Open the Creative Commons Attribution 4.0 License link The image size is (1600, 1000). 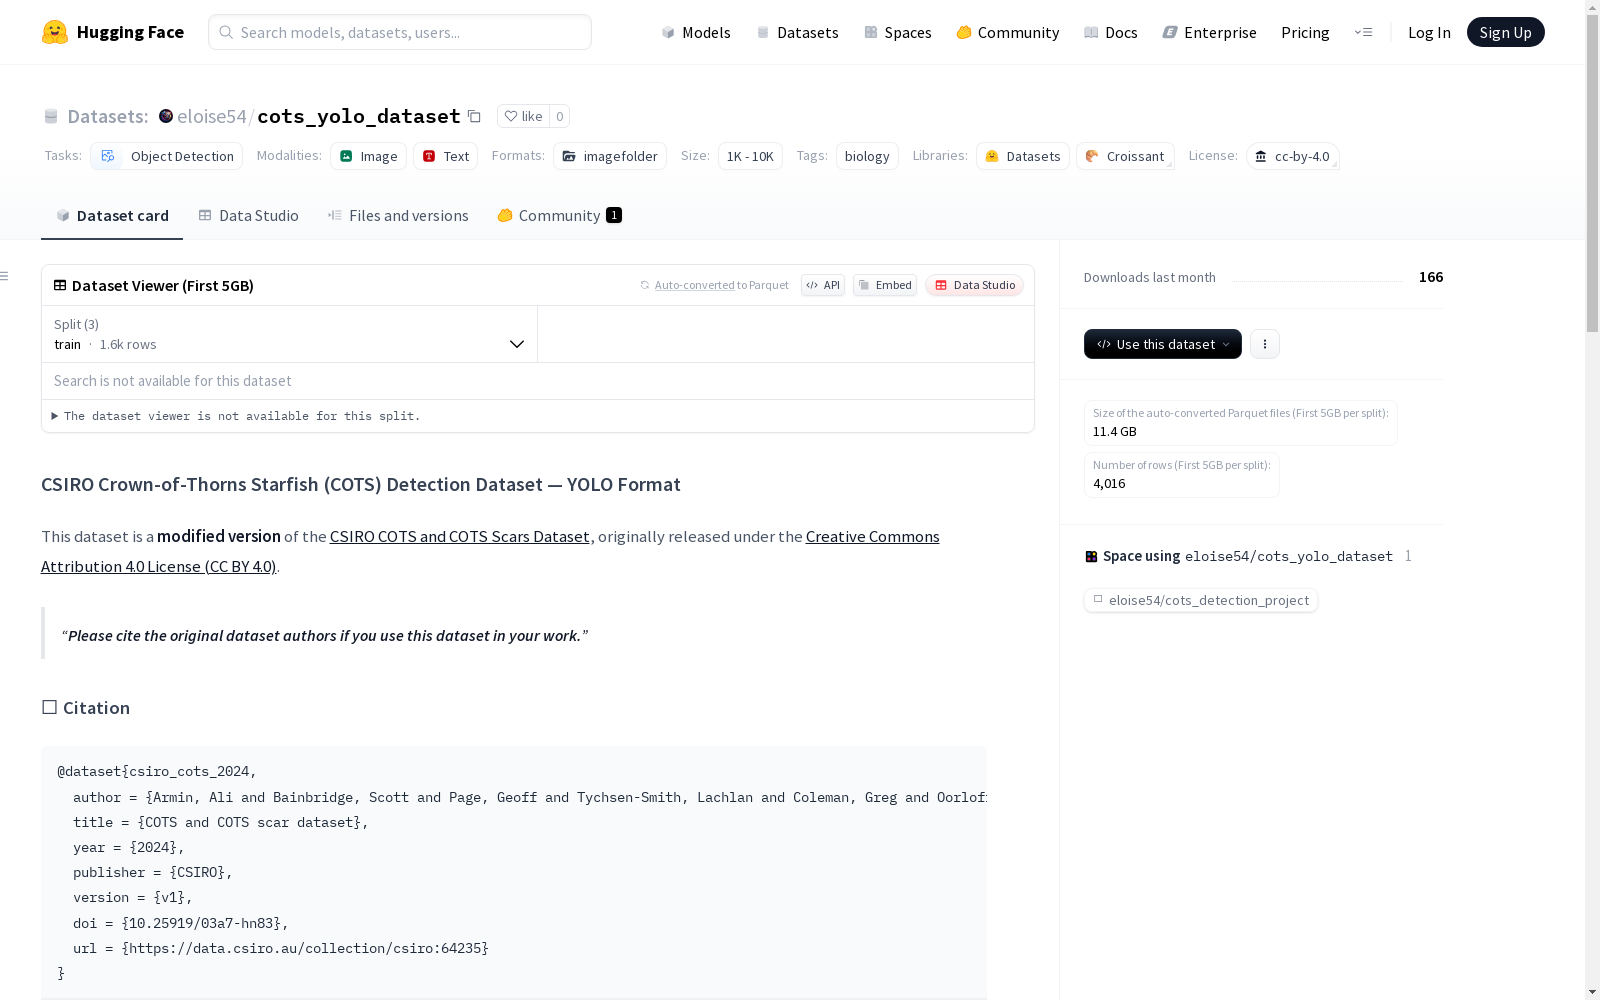coord(490,551)
